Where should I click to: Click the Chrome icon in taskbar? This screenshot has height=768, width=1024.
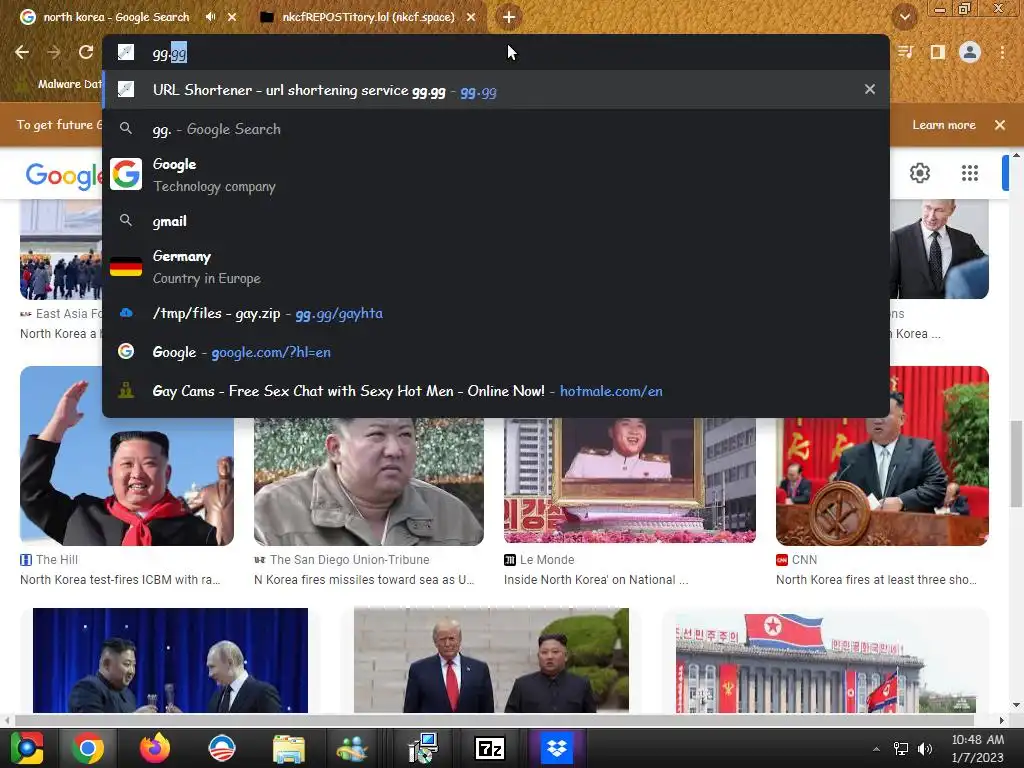pyautogui.click(x=88, y=748)
